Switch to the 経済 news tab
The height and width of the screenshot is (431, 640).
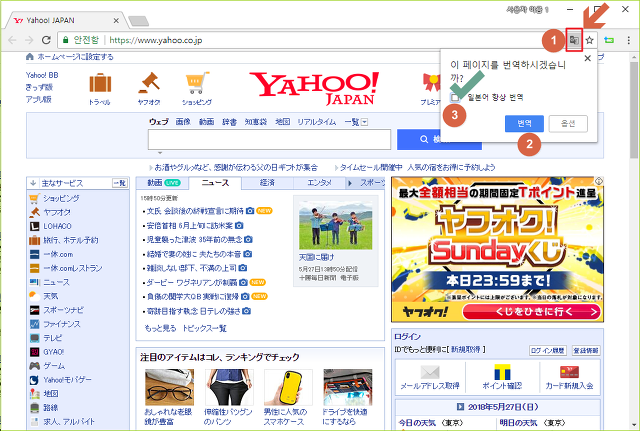267,183
